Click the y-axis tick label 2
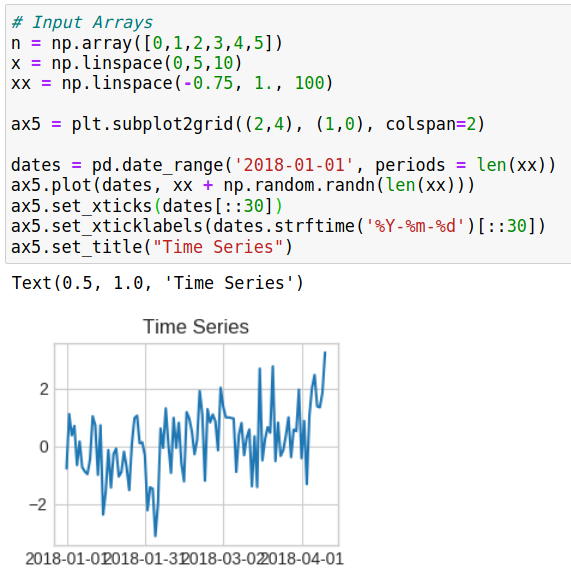The image size is (571, 576). [x=44, y=389]
